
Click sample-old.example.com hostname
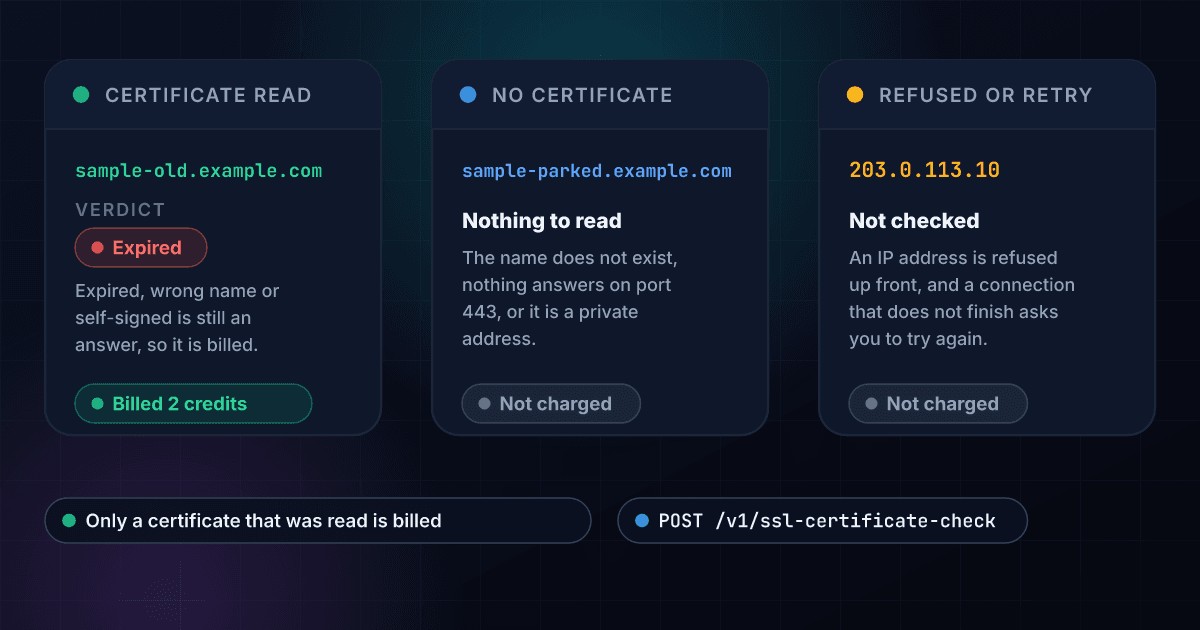[x=199, y=171]
